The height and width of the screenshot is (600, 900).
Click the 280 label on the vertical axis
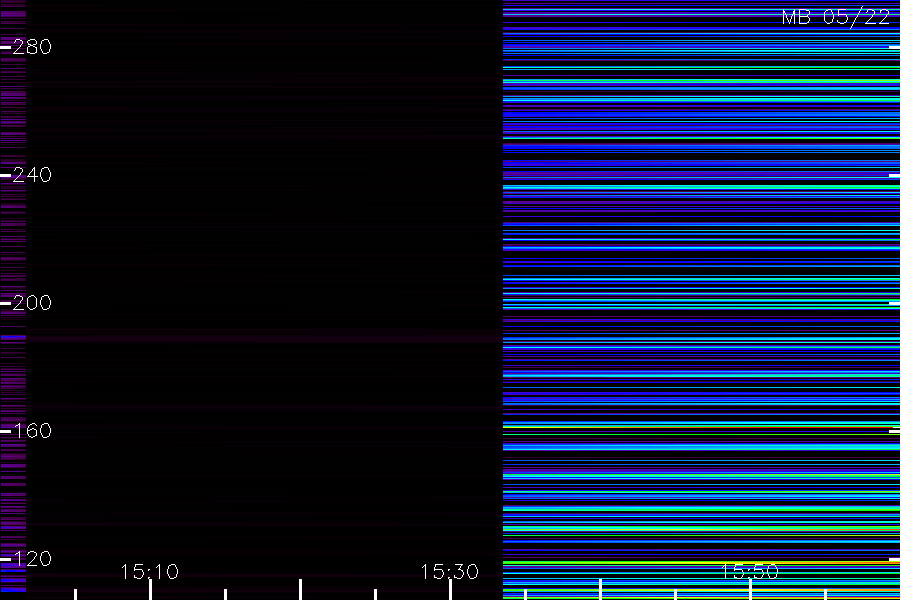pyautogui.click(x=32, y=47)
